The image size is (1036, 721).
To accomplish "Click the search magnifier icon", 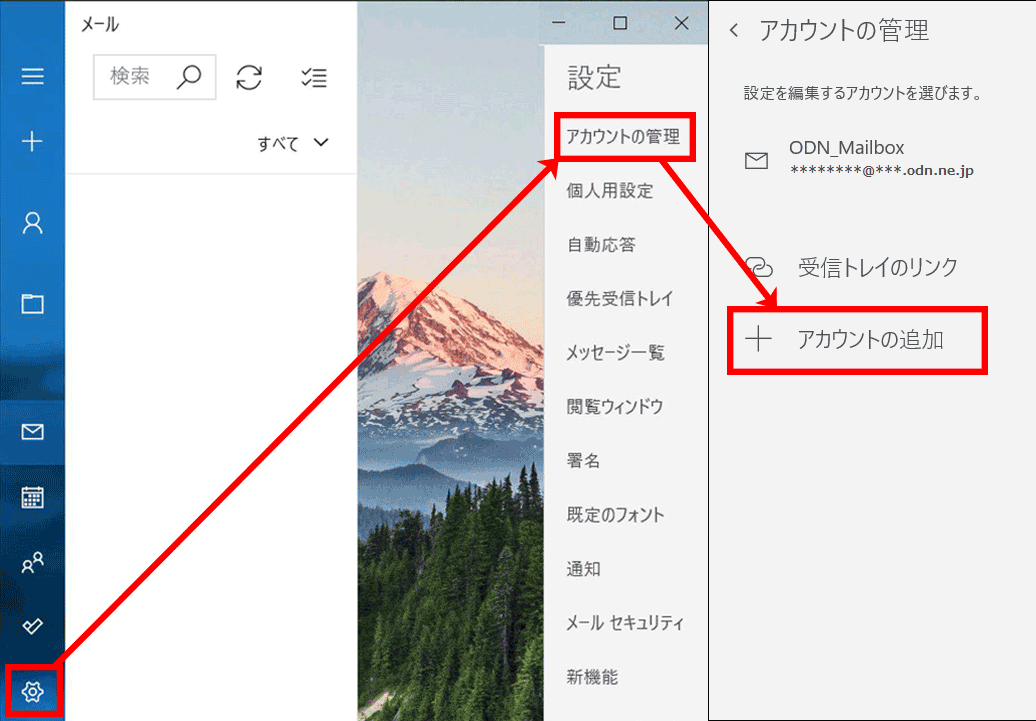I will tap(189, 77).
